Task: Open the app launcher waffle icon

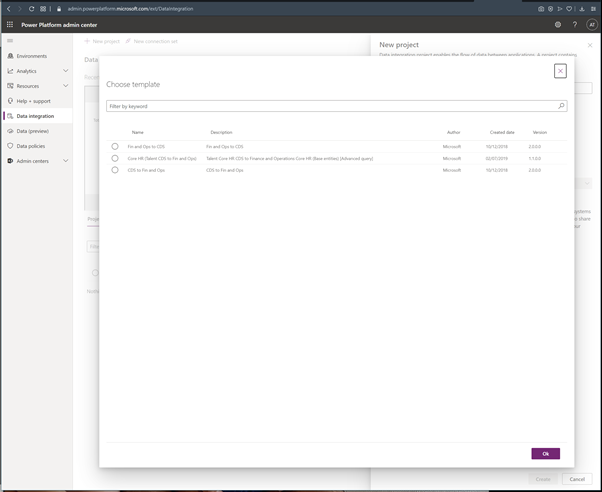Action: click(10, 25)
